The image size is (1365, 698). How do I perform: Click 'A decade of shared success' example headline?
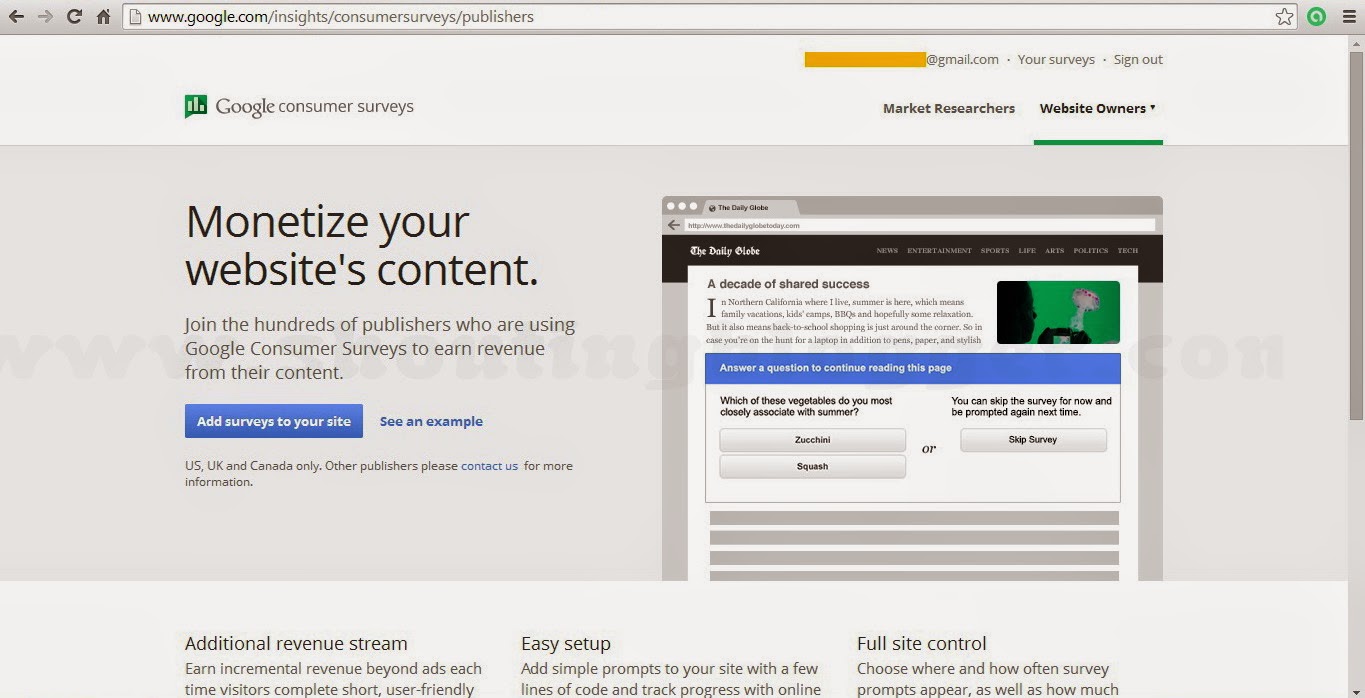click(788, 284)
